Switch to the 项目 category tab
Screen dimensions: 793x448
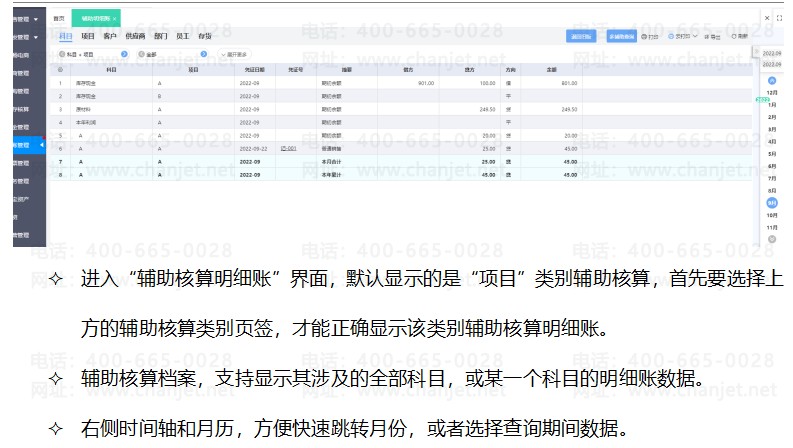click(x=88, y=36)
